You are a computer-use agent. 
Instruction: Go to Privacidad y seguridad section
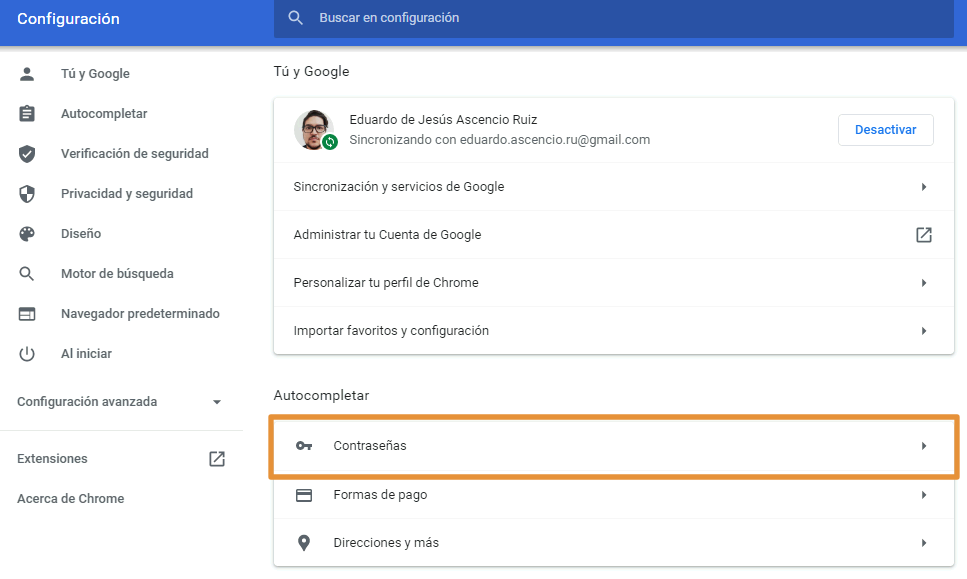point(127,194)
